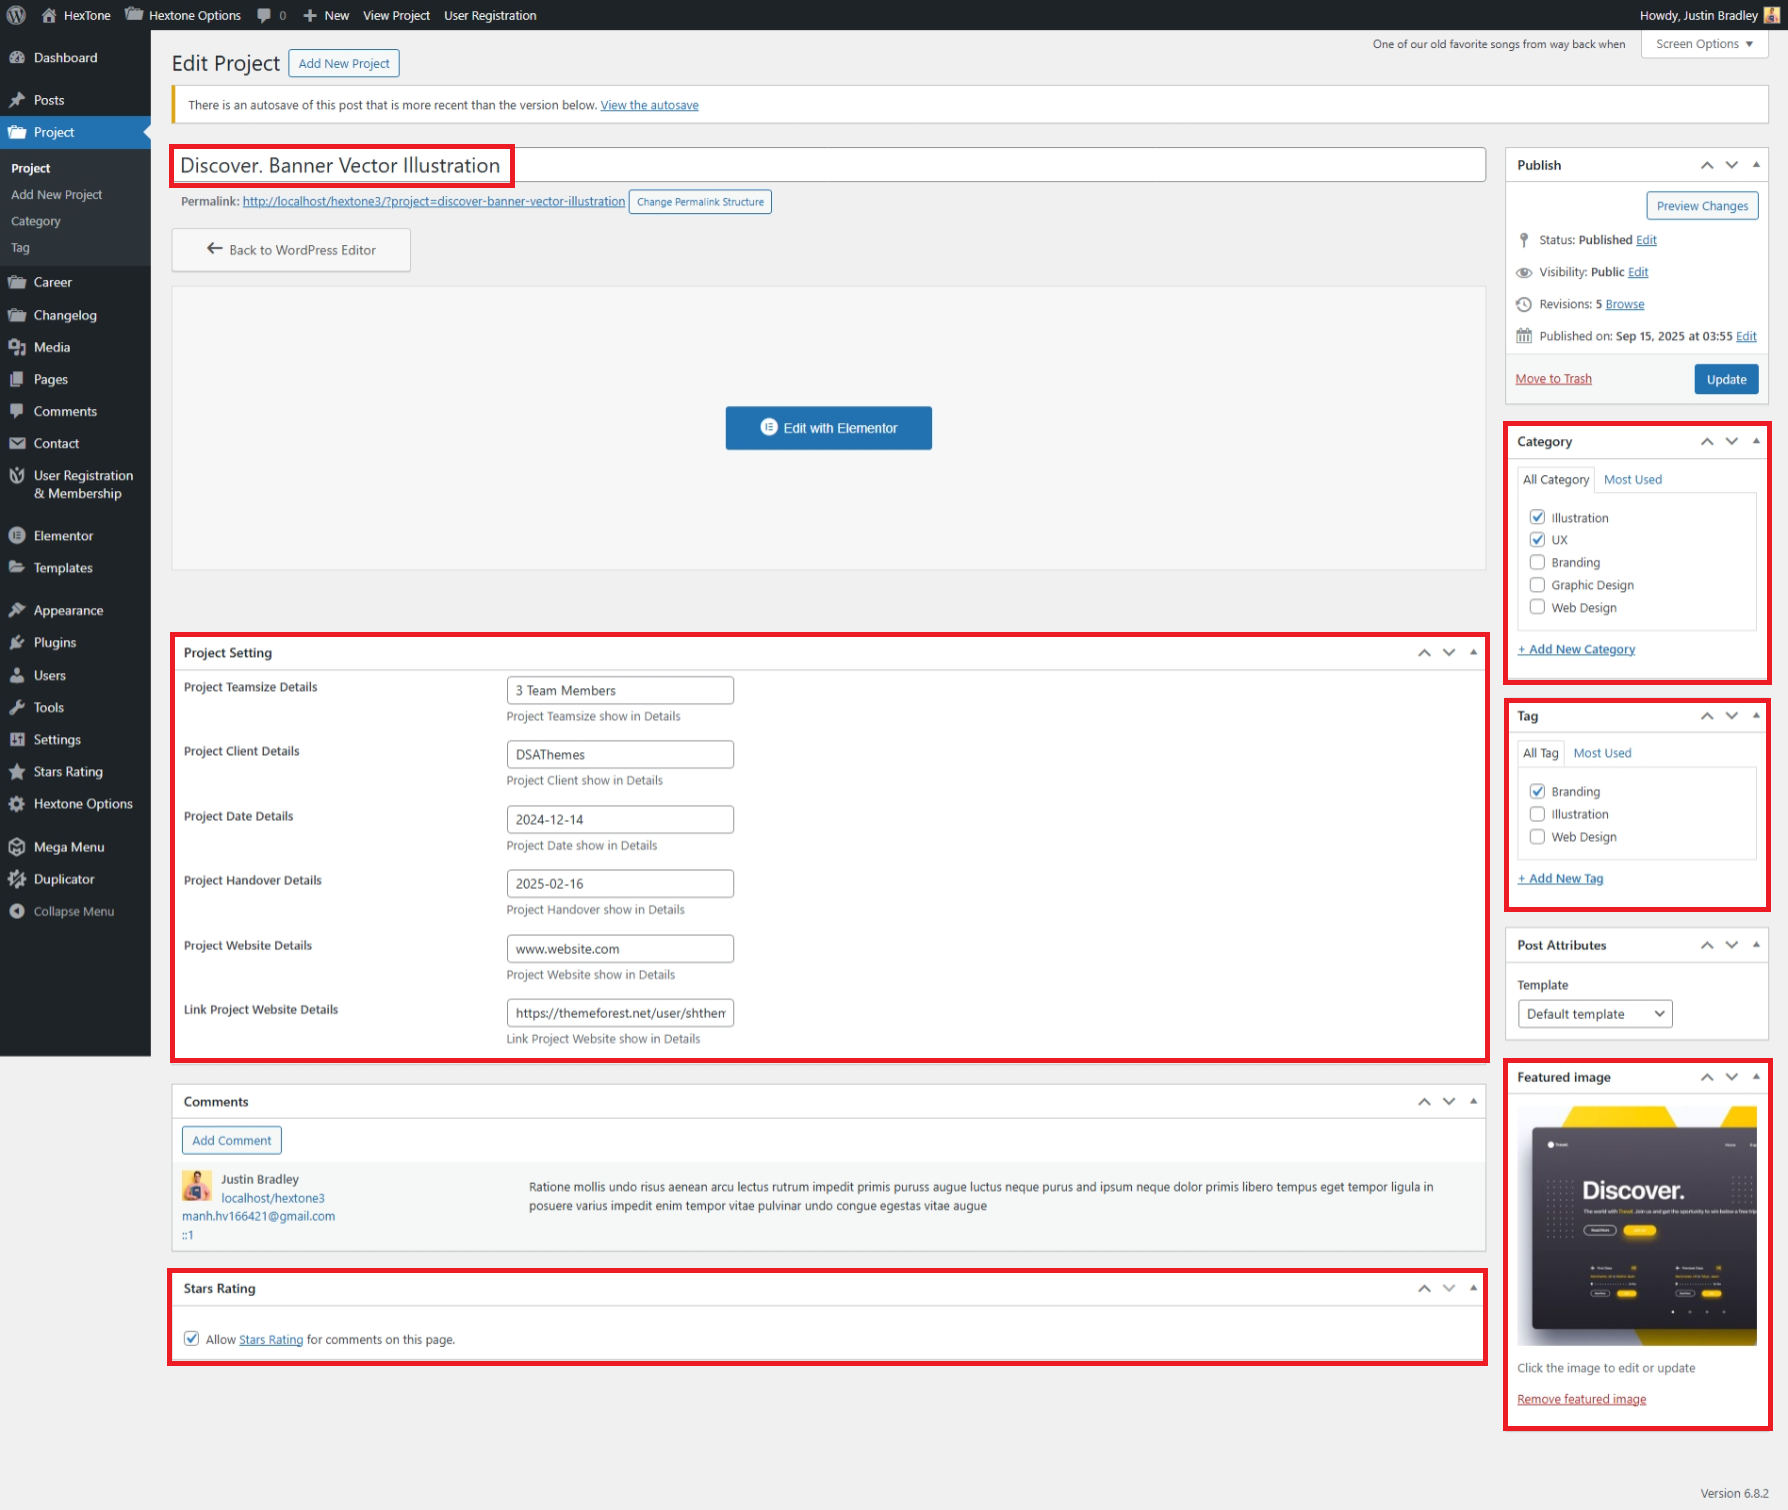Click the Mega Menu icon in sidebar
The height and width of the screenshot is (1510, 1788).
(17, 847)
